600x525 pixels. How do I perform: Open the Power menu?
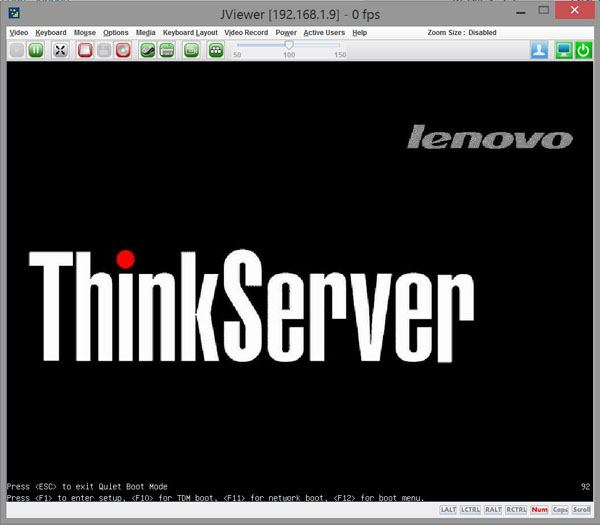click(286, 33)
